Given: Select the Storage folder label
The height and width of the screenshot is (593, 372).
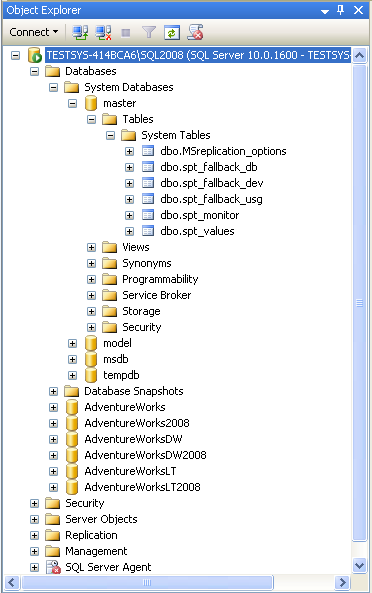Looking at the screenshot, I should 141,312.
